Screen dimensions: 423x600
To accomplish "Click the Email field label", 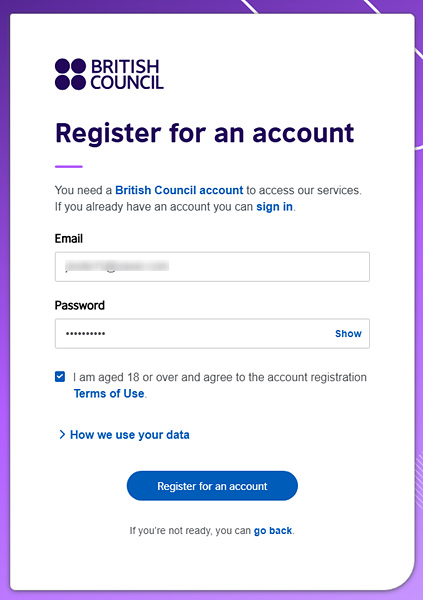I will click(x=69, y=238).
